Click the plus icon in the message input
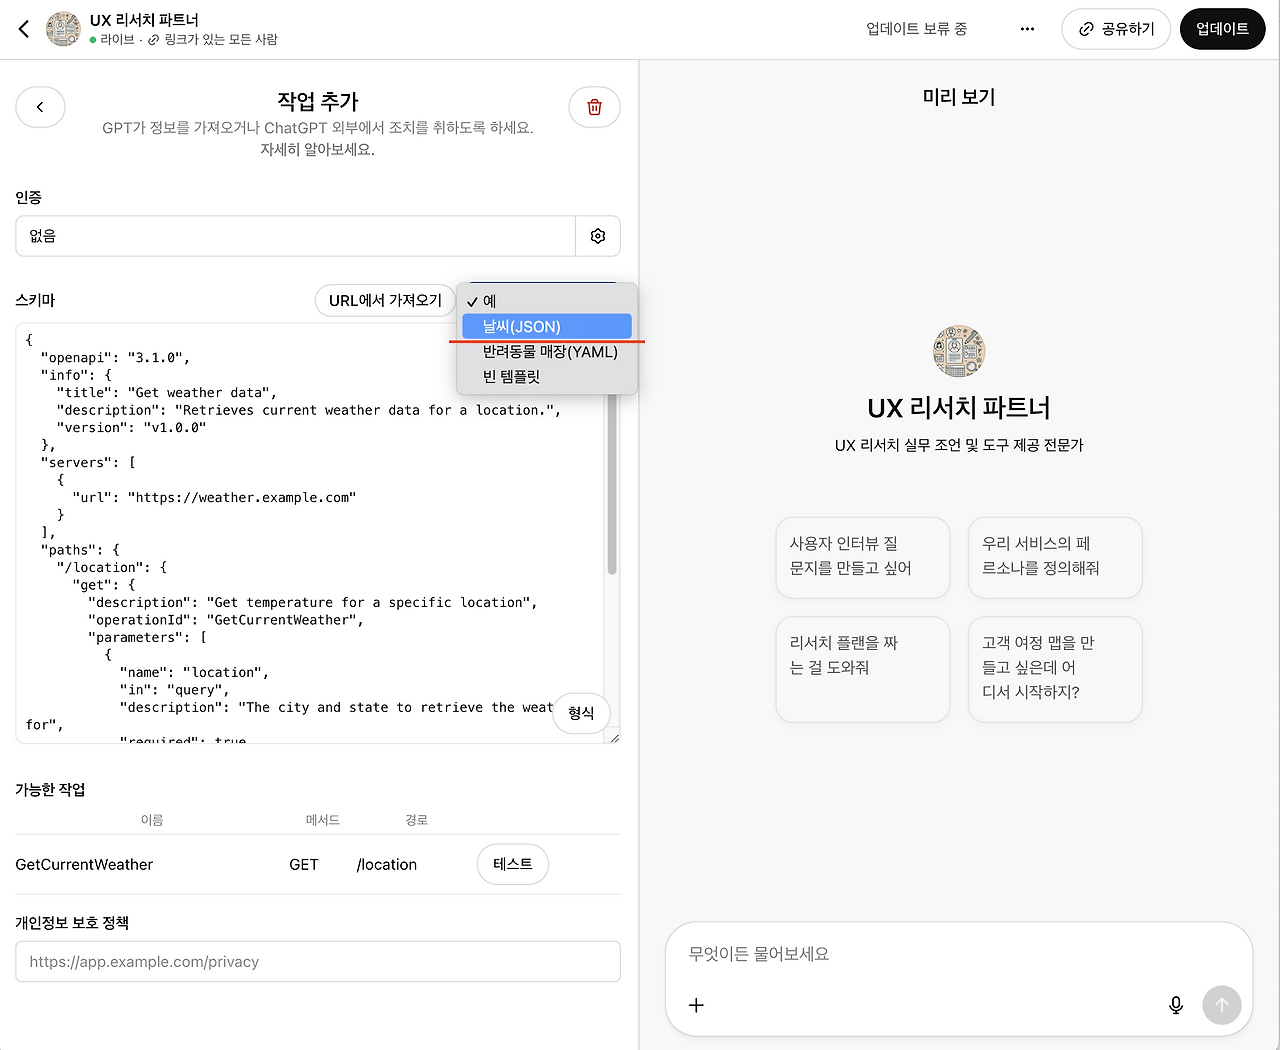The image size is (1280, 1050). click(x=696, y=1005)
